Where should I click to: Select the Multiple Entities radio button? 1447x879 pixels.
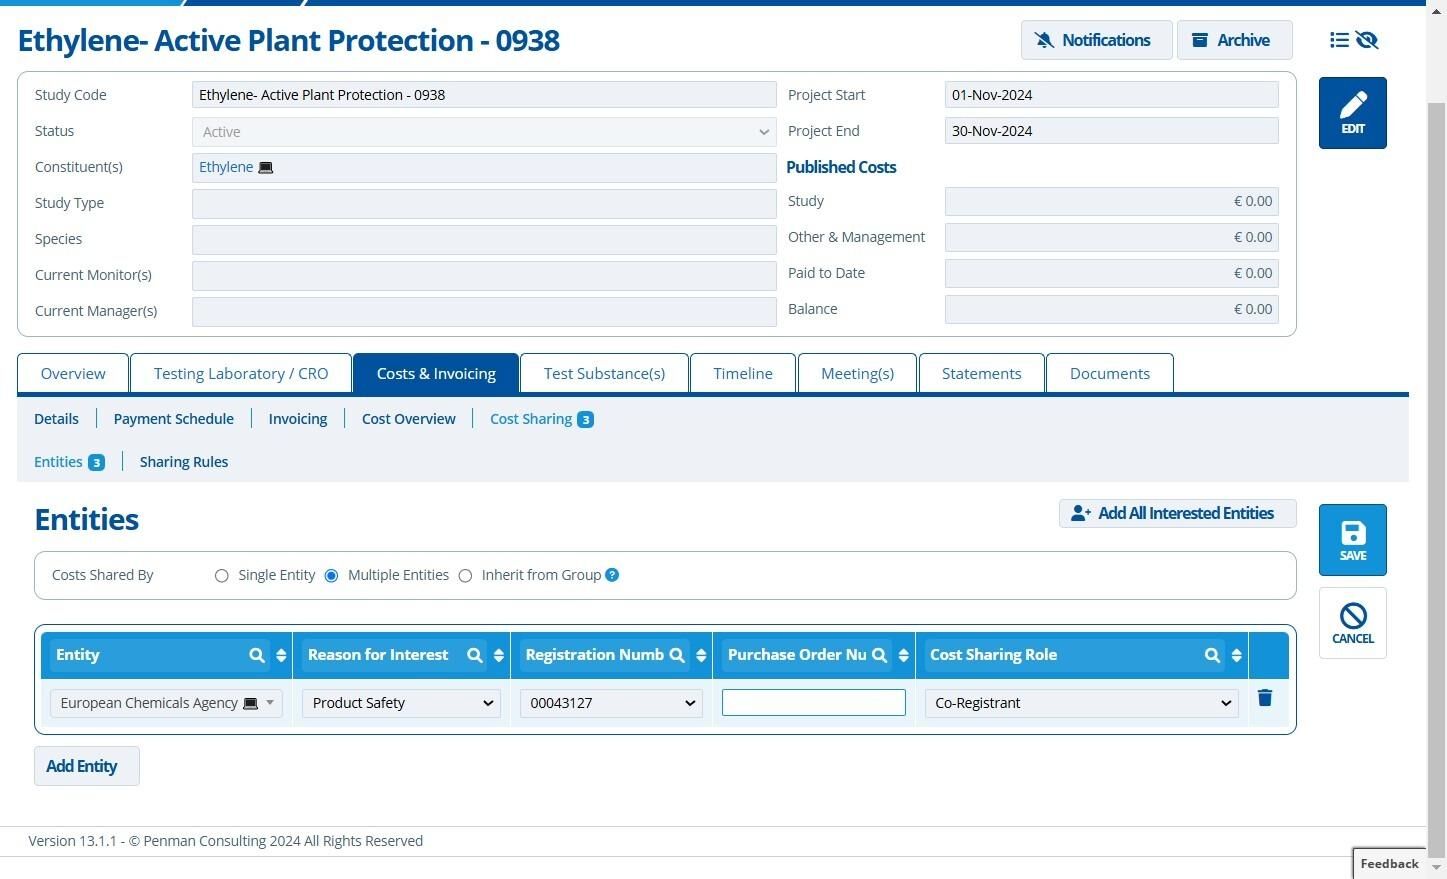click(331, 576)
